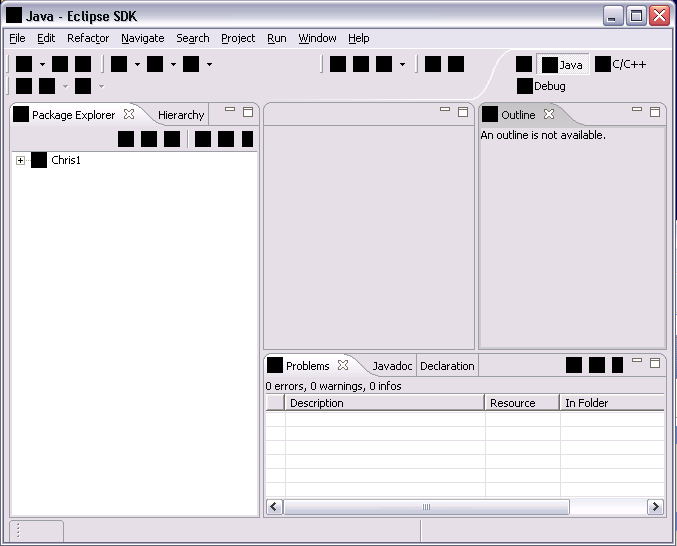Open the dropdown arrow beside the New icon

42,64
